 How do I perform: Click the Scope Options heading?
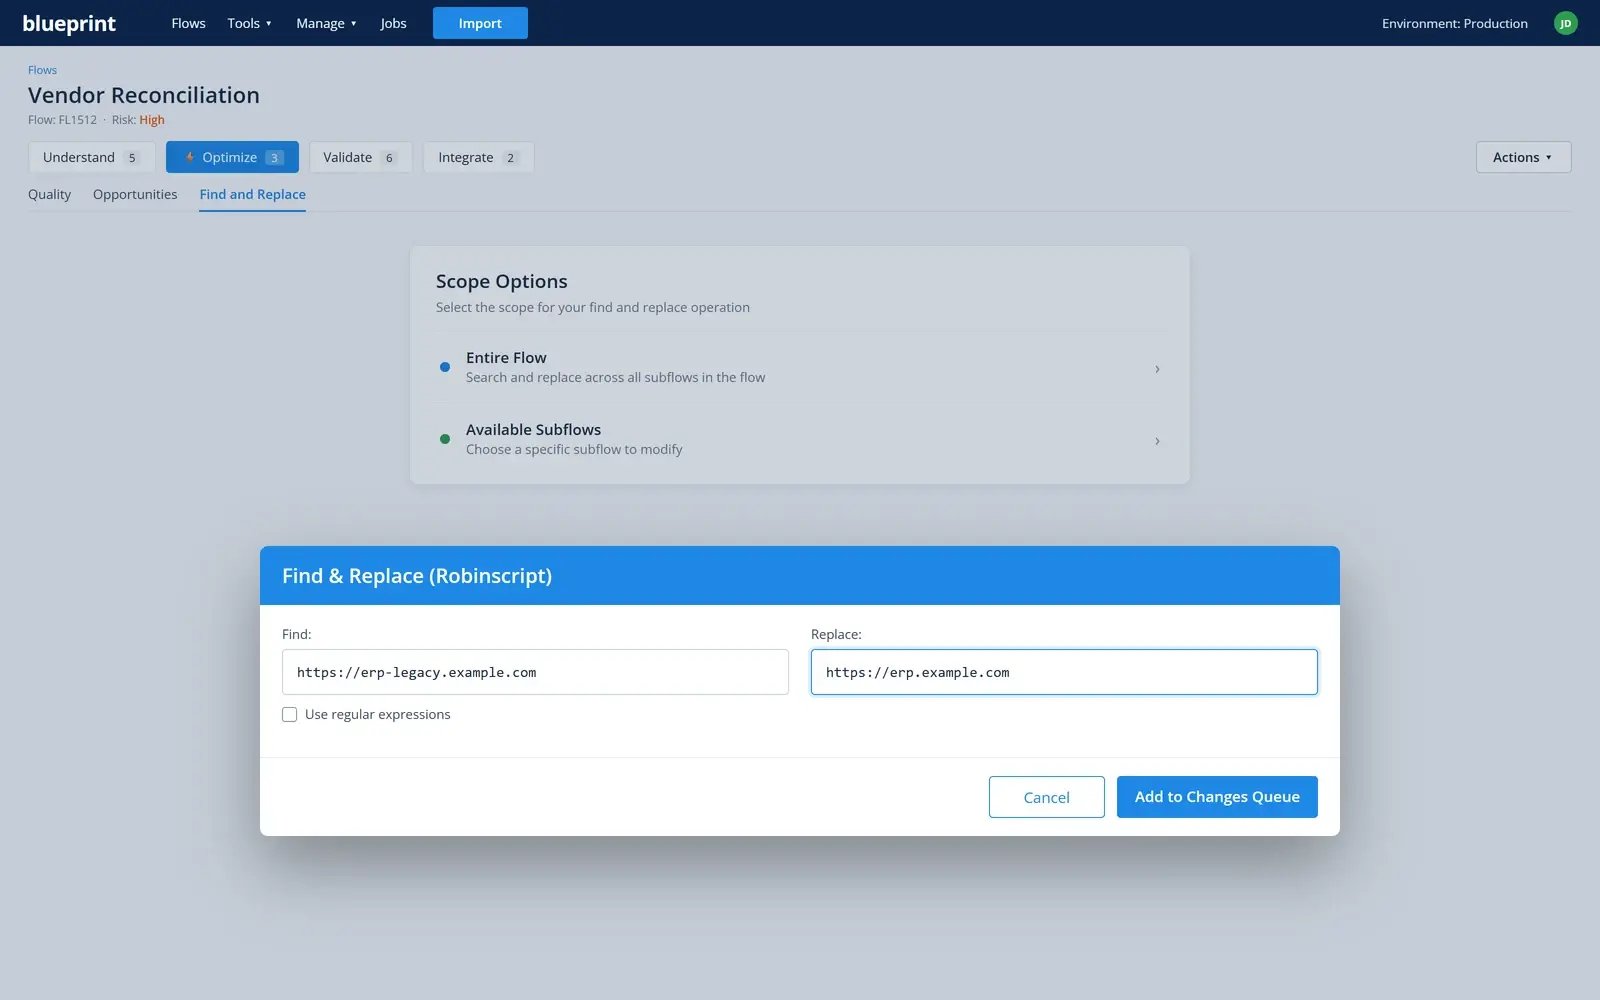(x=502, y=281)
